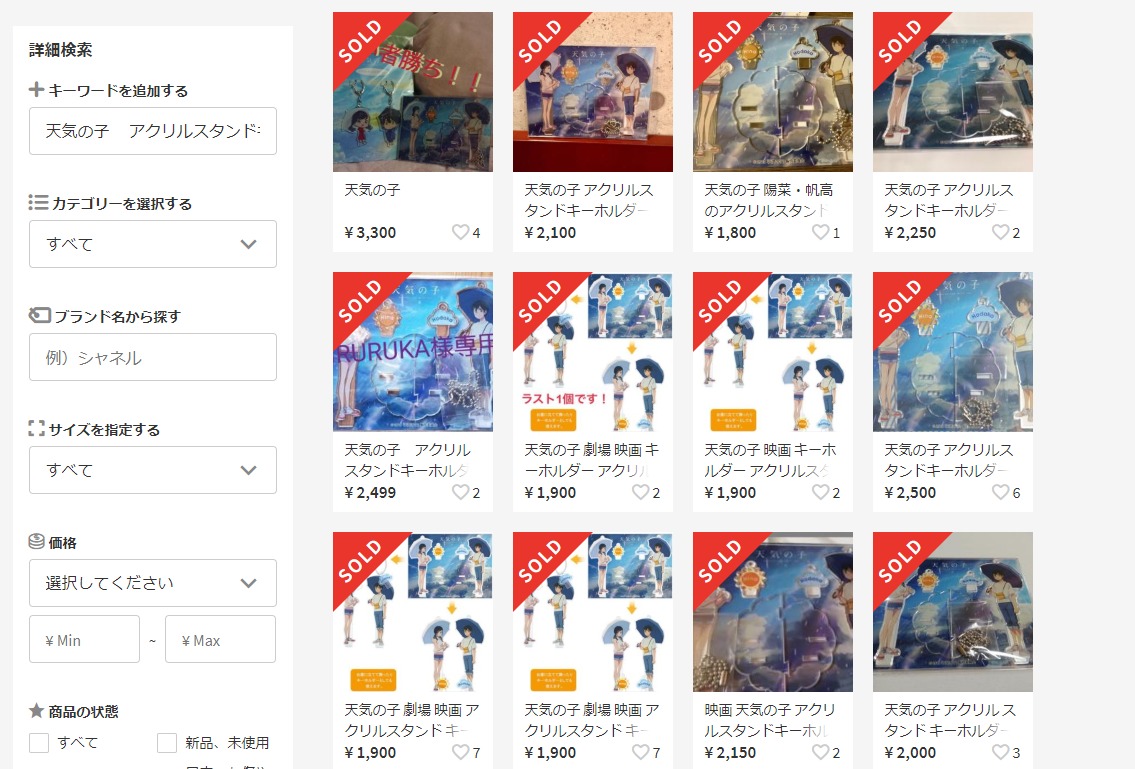The width and height of the screenshot is (1135, 769).
Task: Click the heart icon on the ¥1,800 listing
Action: [820, 232]
